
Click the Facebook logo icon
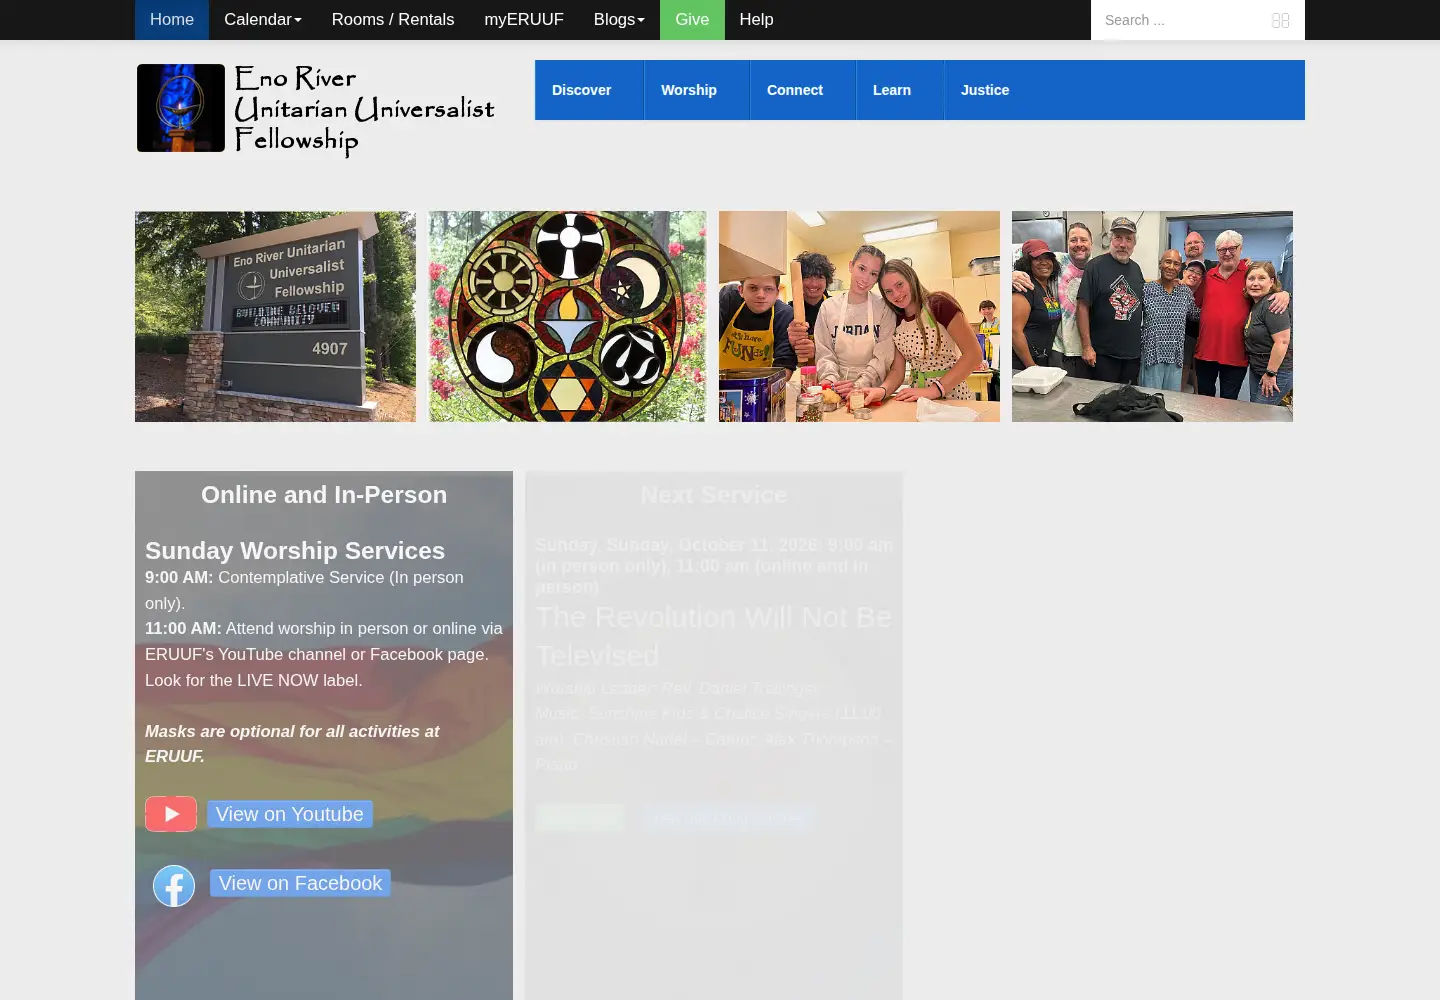[174, 886]
